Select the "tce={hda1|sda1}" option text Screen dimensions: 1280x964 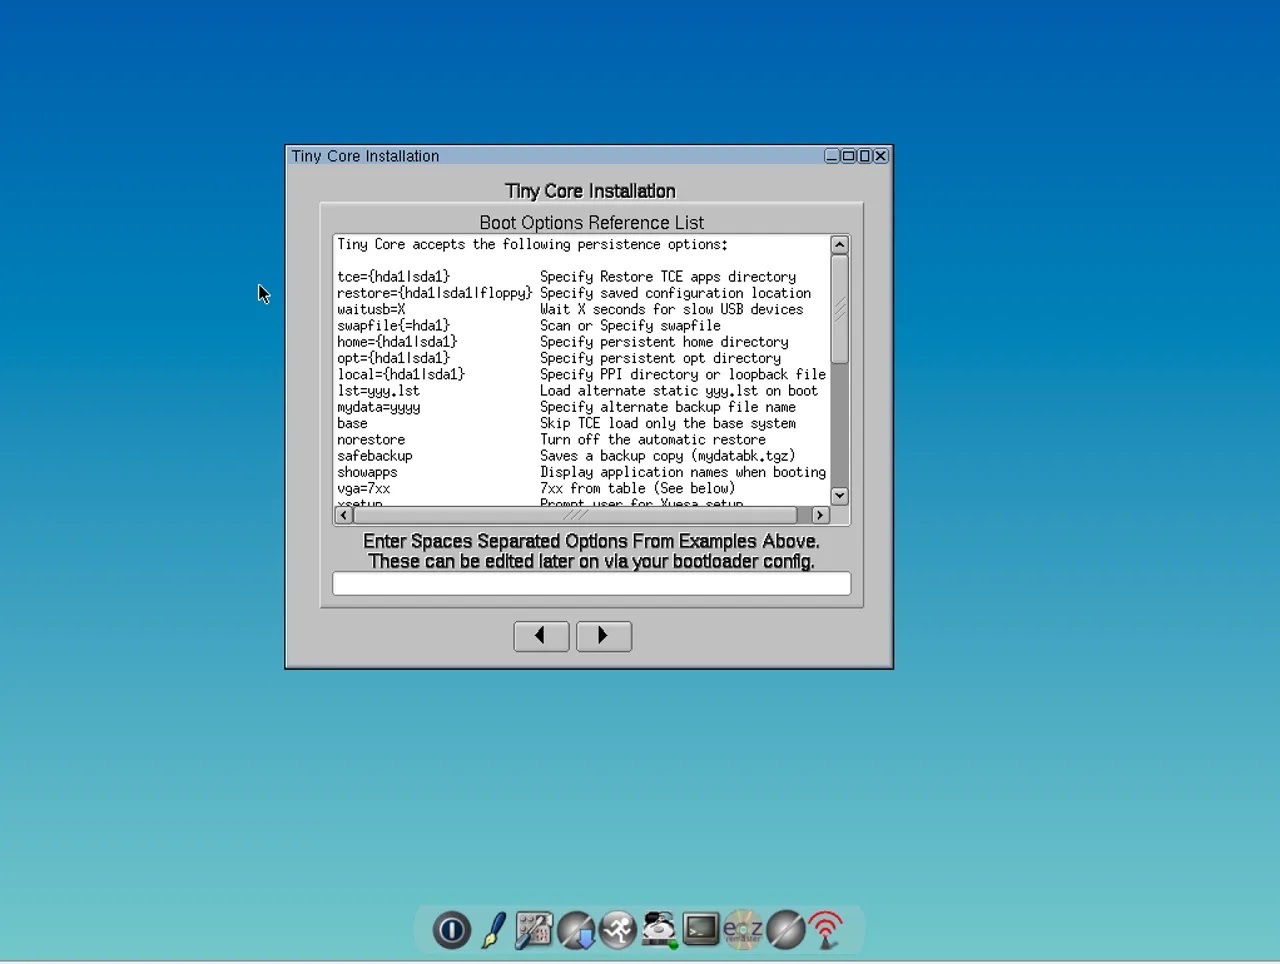coord(394,277)
